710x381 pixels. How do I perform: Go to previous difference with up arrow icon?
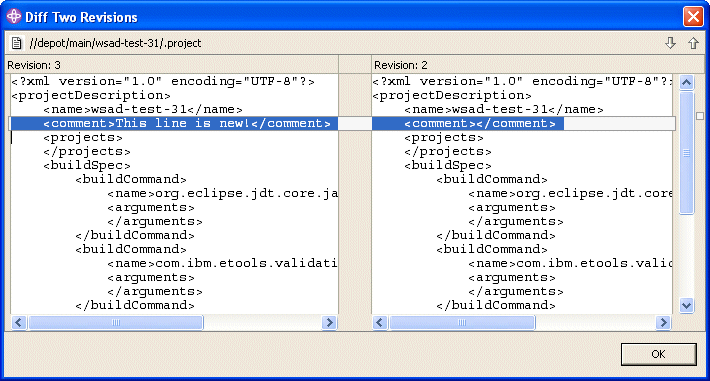pyautogui.click(x=693, y=43)
